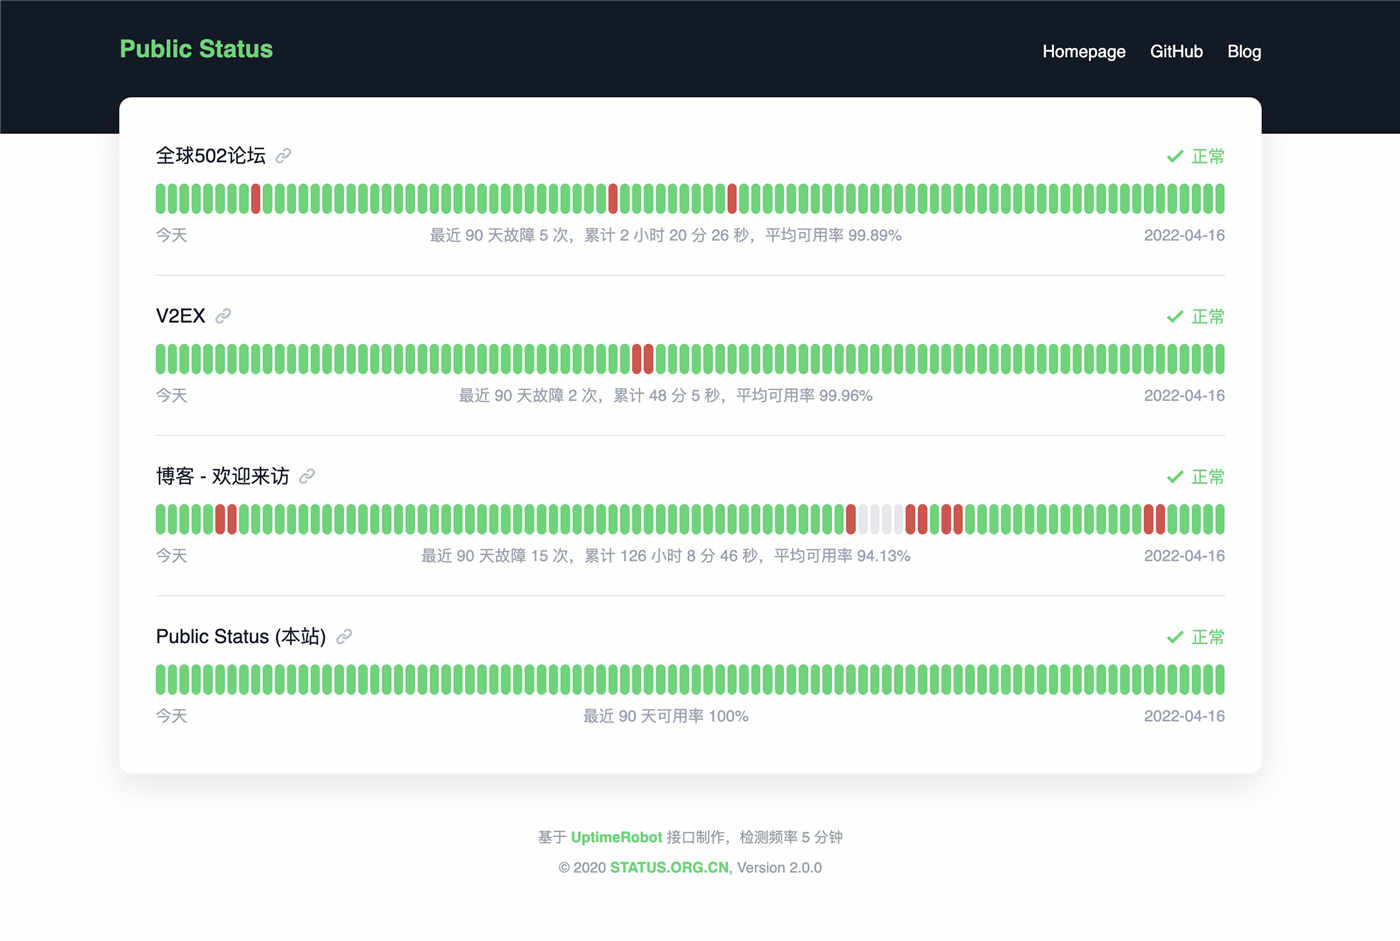
Task: Open the GitHub navigation item
Action: point(1176,51)
